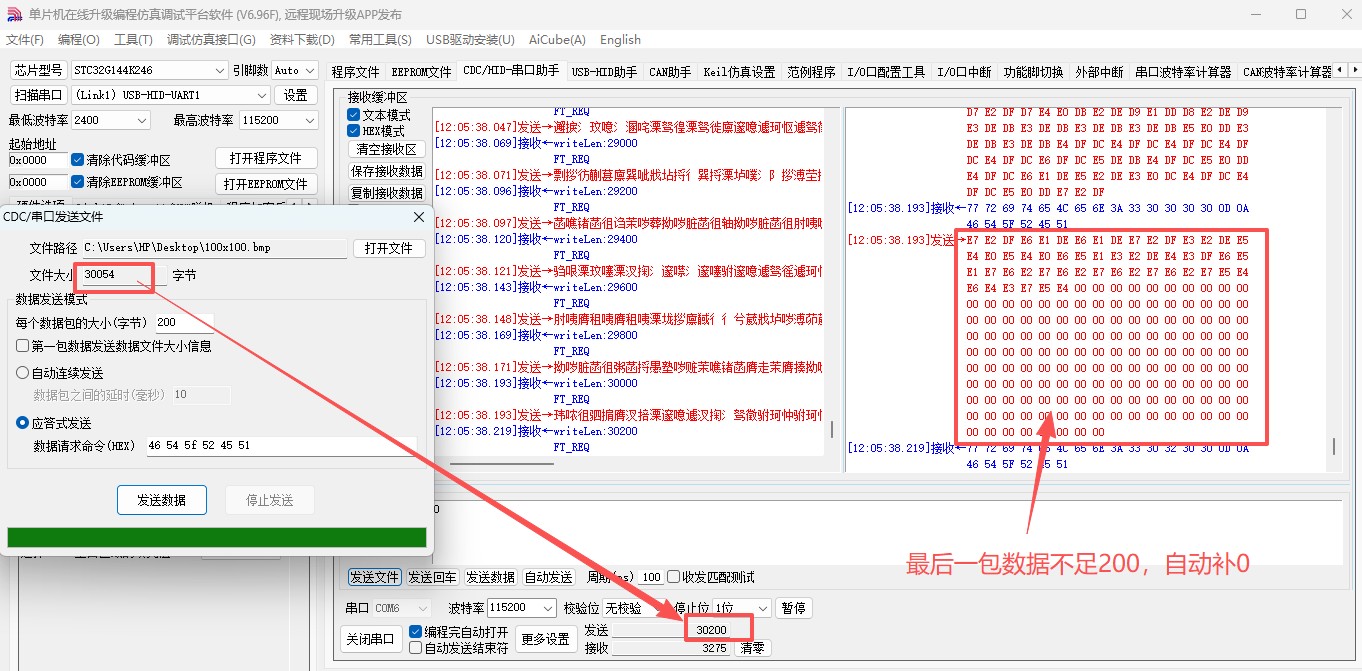Open the I/O口配置工具

pyautogui.click(x=885, y=71)
